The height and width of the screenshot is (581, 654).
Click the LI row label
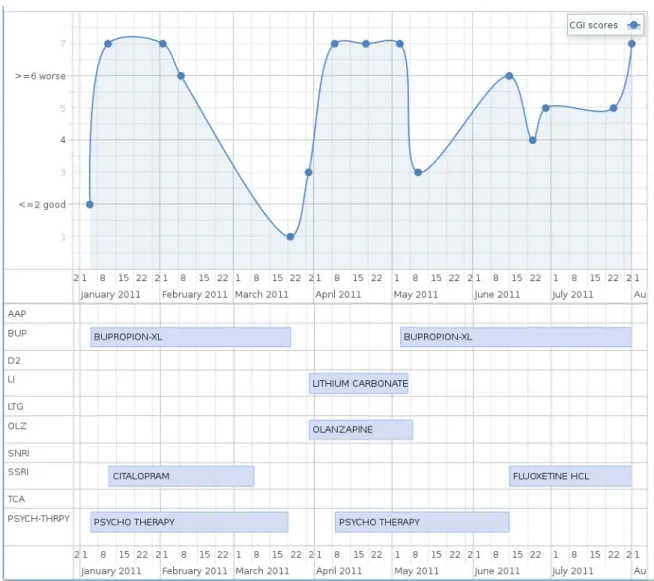point(11,379)
